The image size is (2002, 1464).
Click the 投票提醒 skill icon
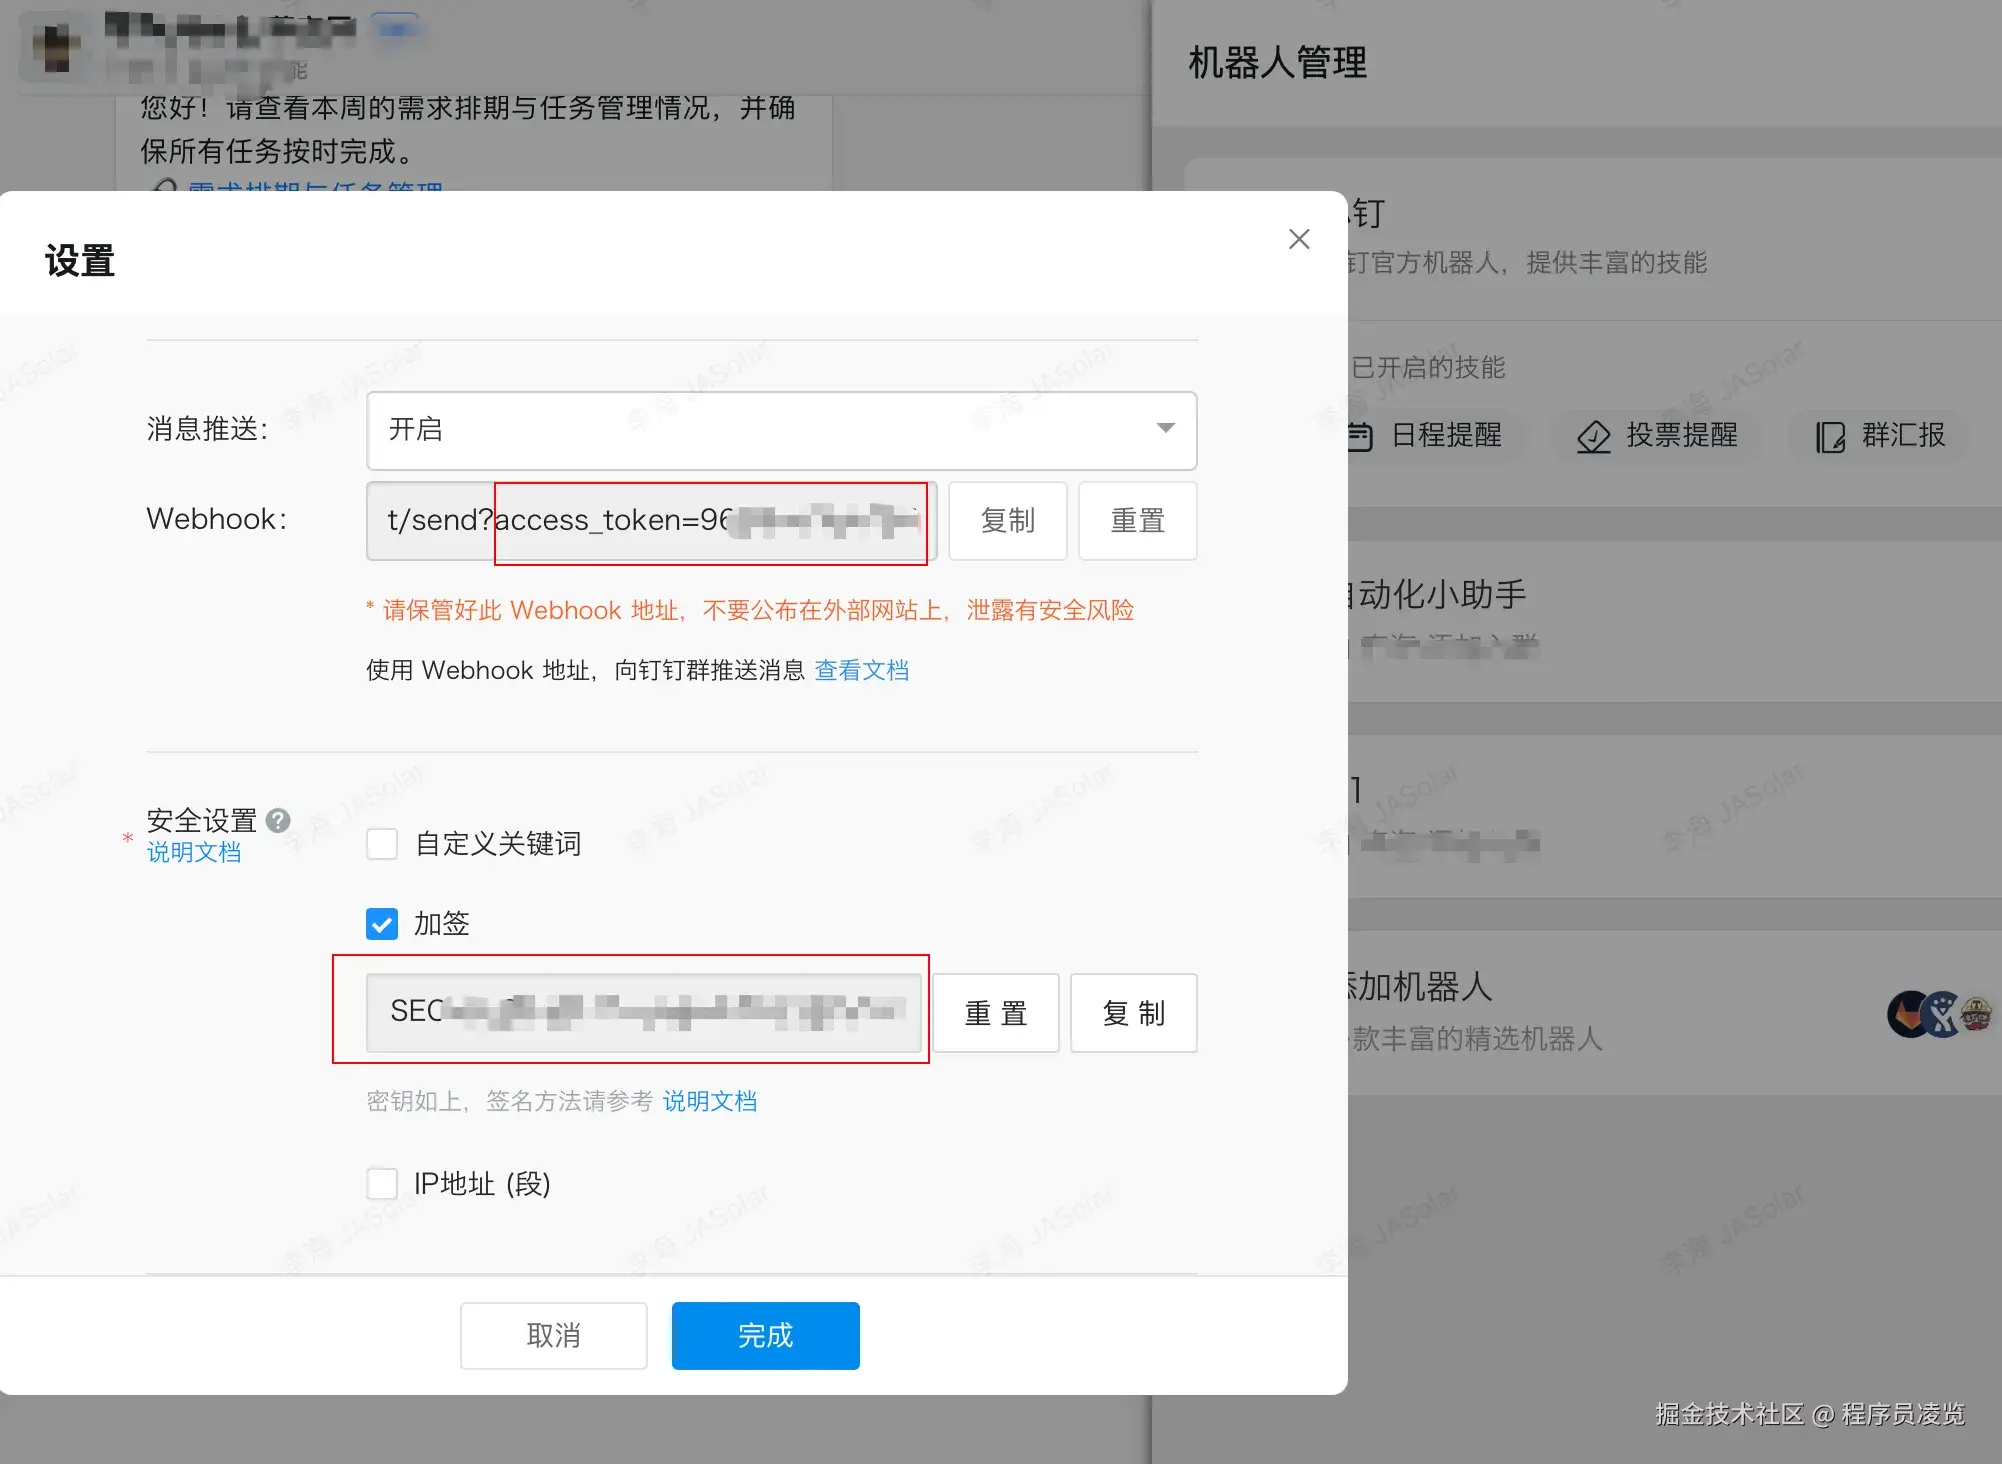pos(1593,436)
